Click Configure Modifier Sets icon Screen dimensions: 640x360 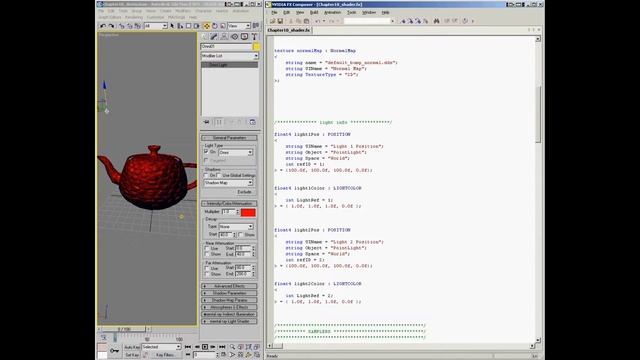[x=253, y=122]
